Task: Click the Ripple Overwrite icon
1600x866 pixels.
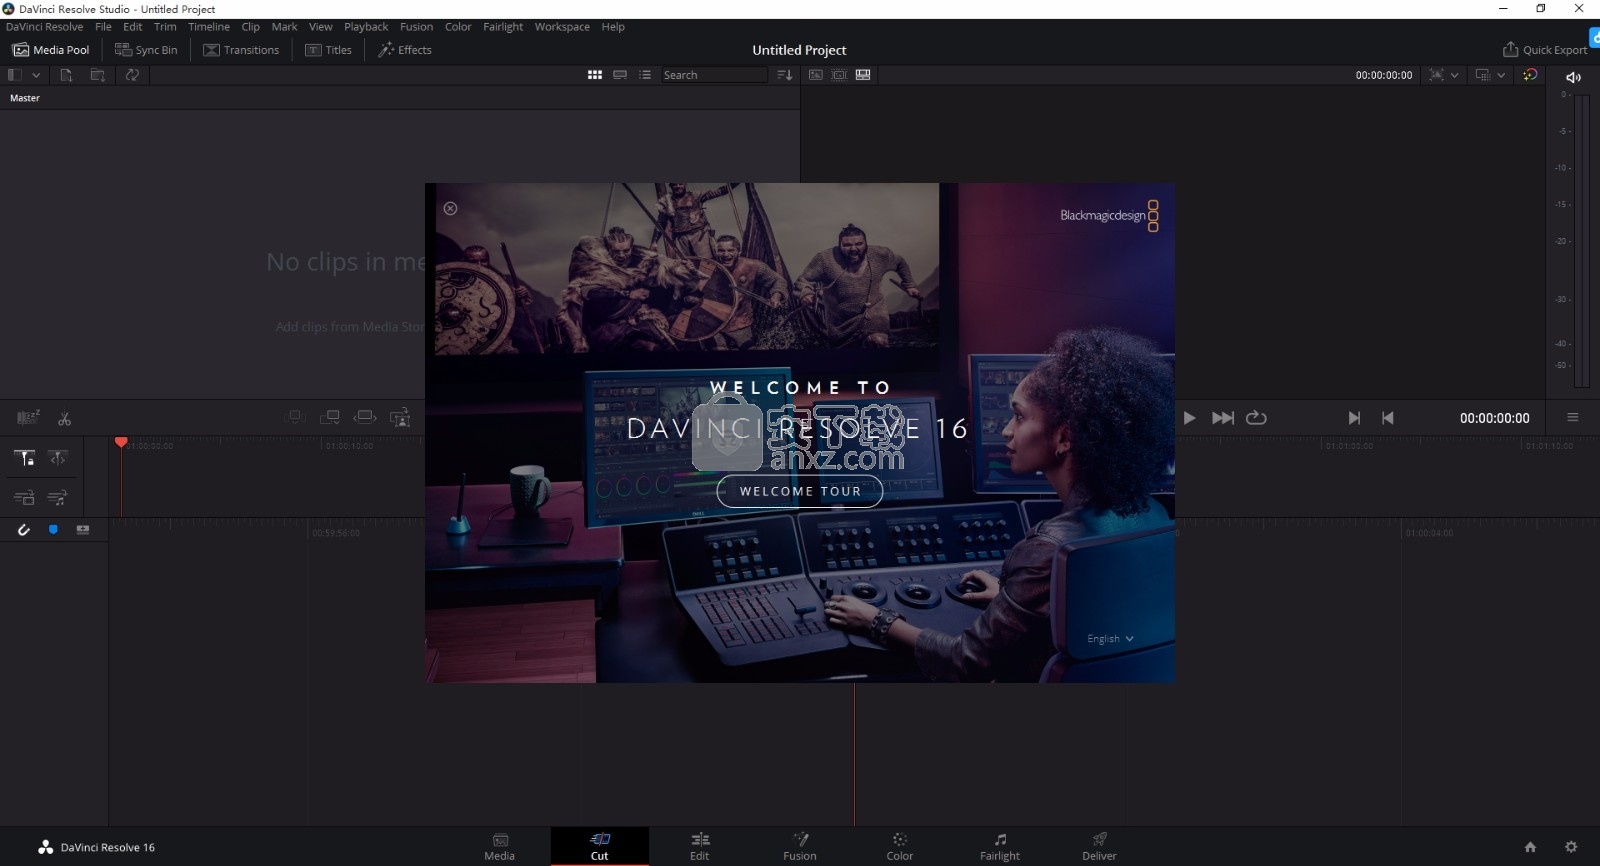Action: tap(365, 417)
